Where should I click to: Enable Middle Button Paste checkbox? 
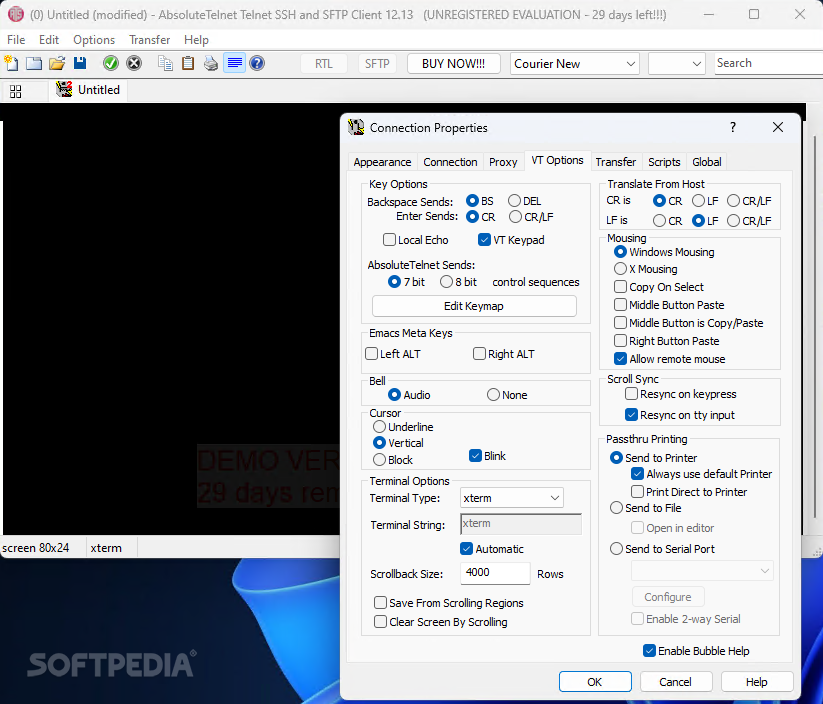click(x=669, y=305)
